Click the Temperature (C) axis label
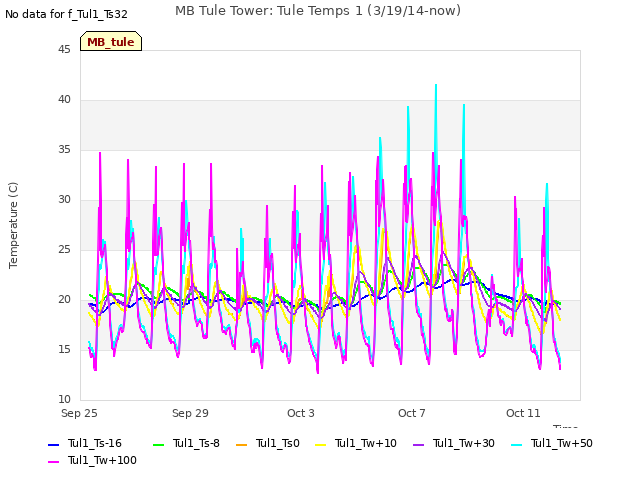The image size is (640, 480). click(x=13, y=225)
